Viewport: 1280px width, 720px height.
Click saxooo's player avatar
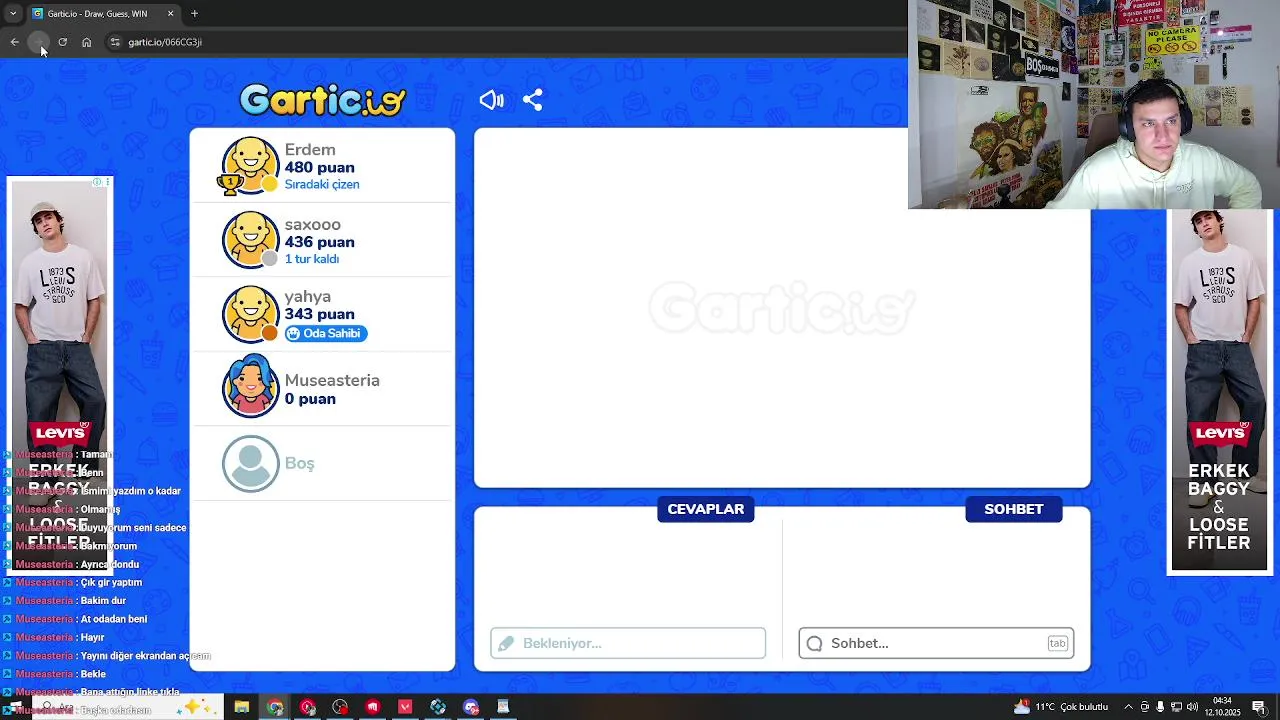[250, 240]
